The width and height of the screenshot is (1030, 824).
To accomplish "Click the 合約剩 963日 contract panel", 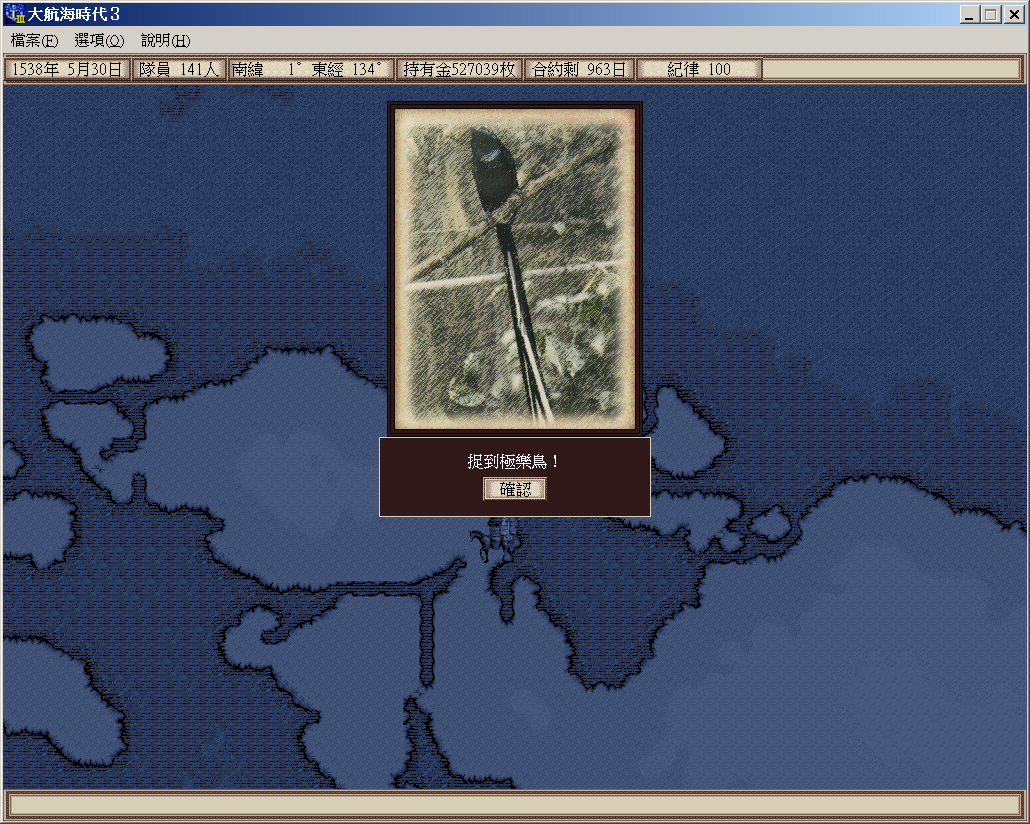I will pos(580,69).
